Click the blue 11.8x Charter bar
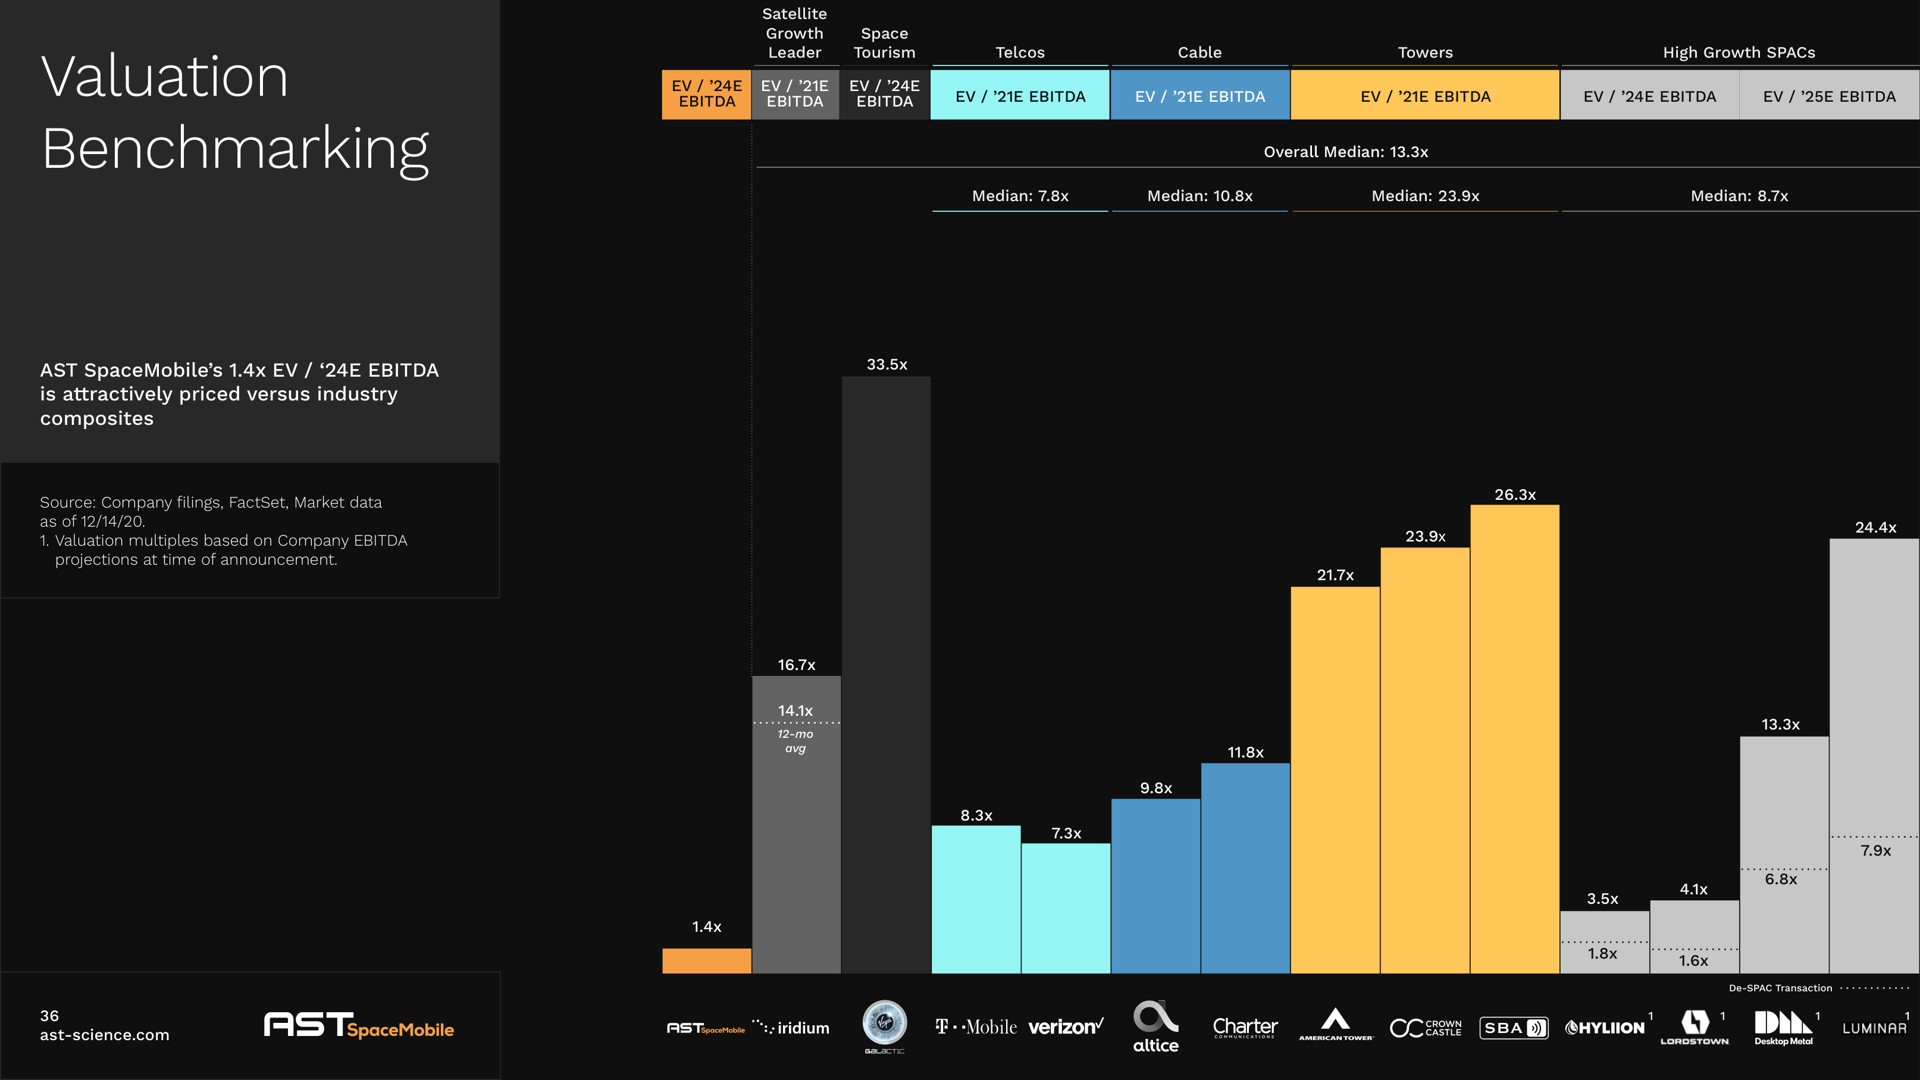Image resolution: width=1920 pixels, height=1080 pixels. click(x=1245, y=869)
